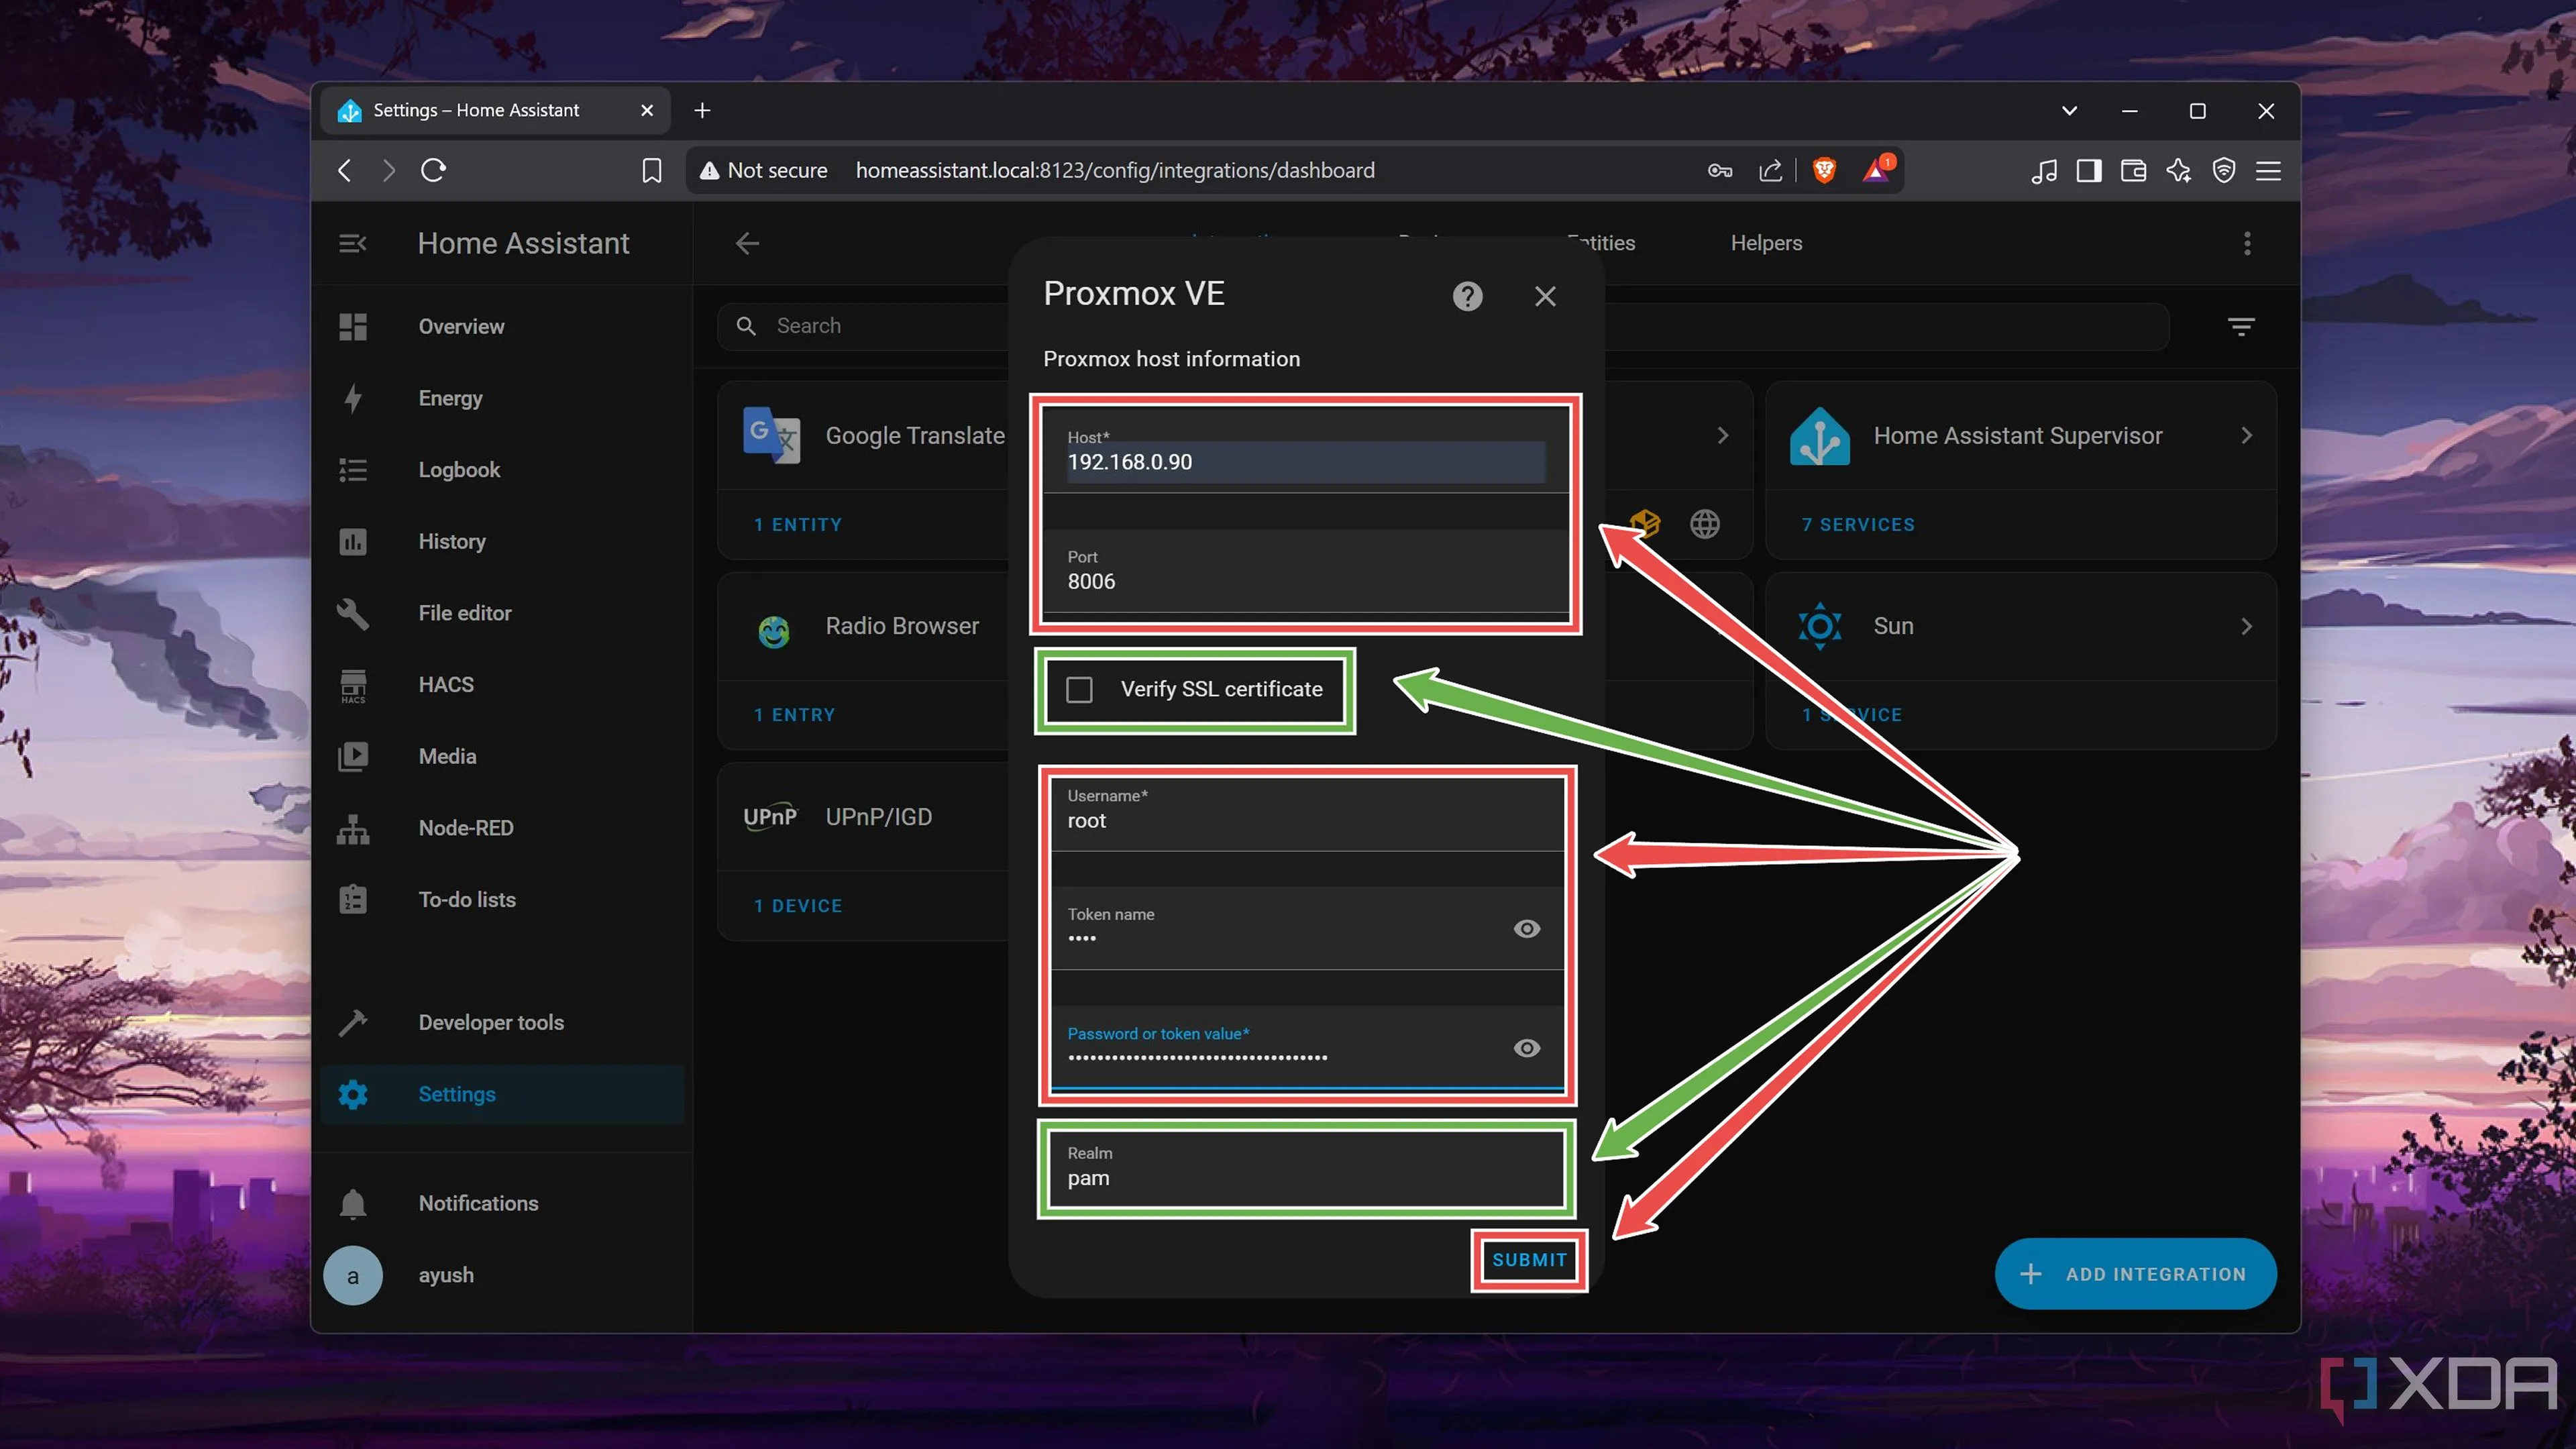The height and width of the screenshot is (1449, 2576).
Task: Open the browser hamburger menu
Action: (2268, 170)
